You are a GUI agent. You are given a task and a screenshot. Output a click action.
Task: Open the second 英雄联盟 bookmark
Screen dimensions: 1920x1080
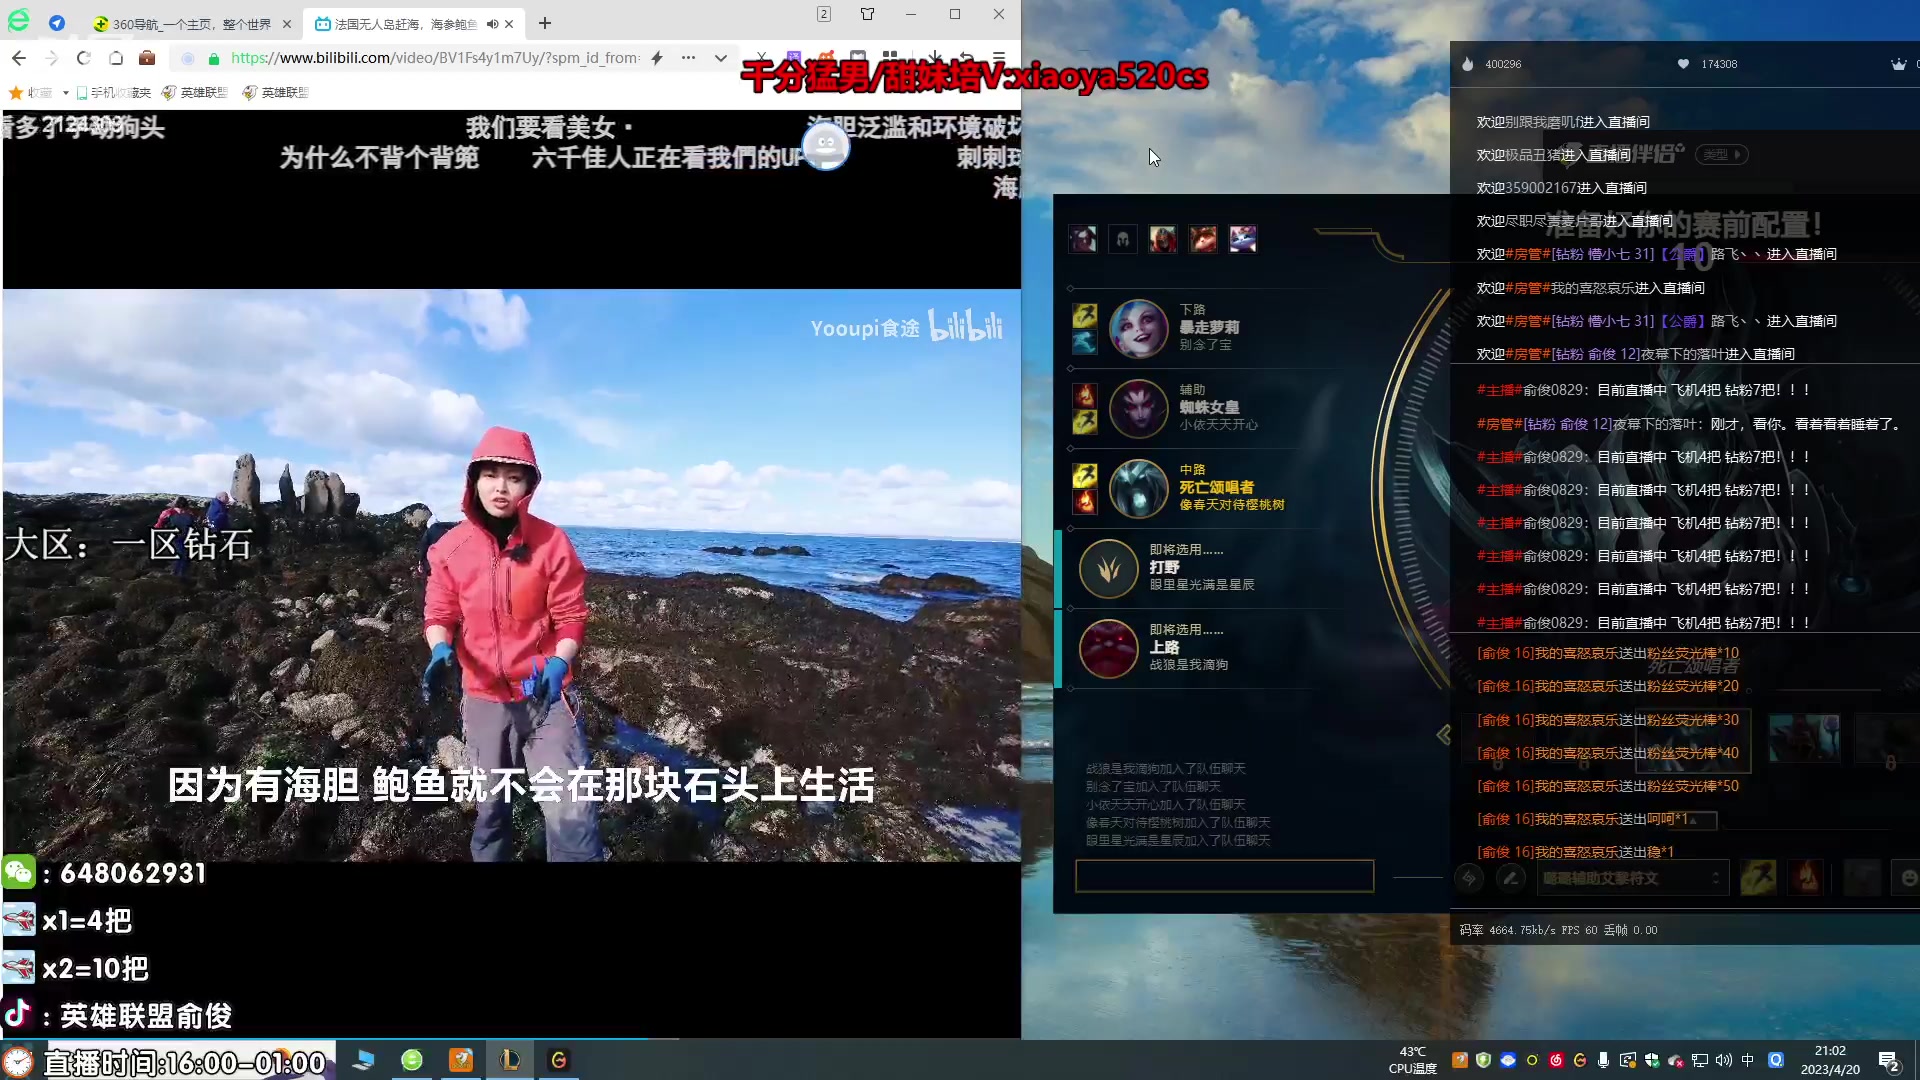point(275,93)
